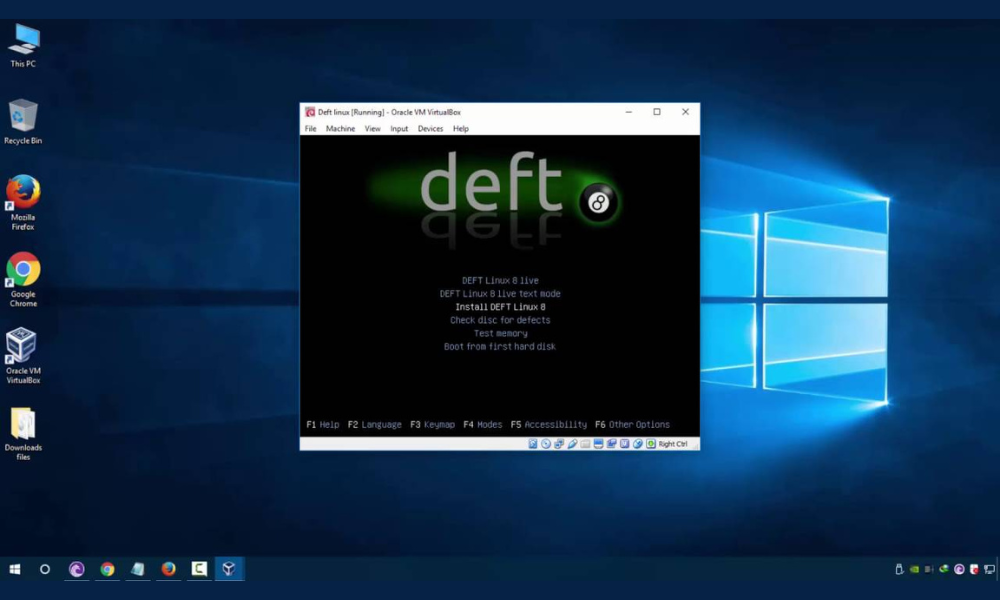This screenshot has width=1000, height=600.
Task: Click the USB devices status icon
Action: click(x=572, y=444)
